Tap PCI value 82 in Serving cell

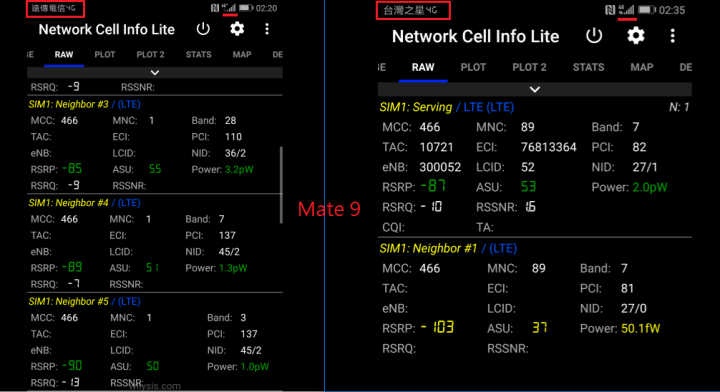[x=639, y=147]
